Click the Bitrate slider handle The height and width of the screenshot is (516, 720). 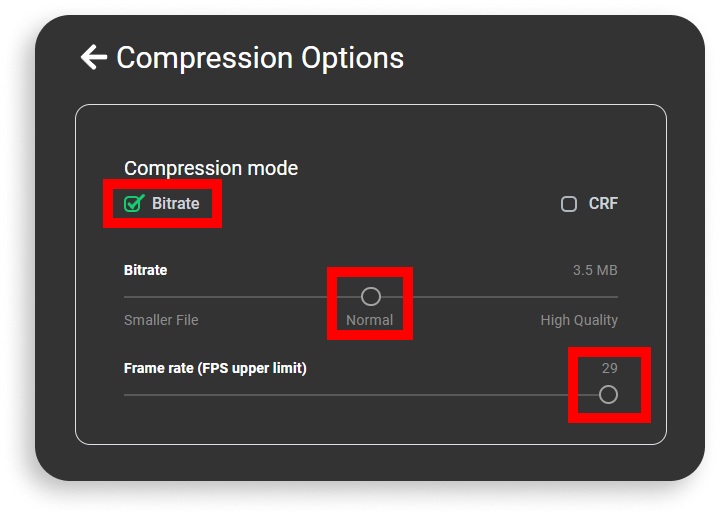[371, 297]
